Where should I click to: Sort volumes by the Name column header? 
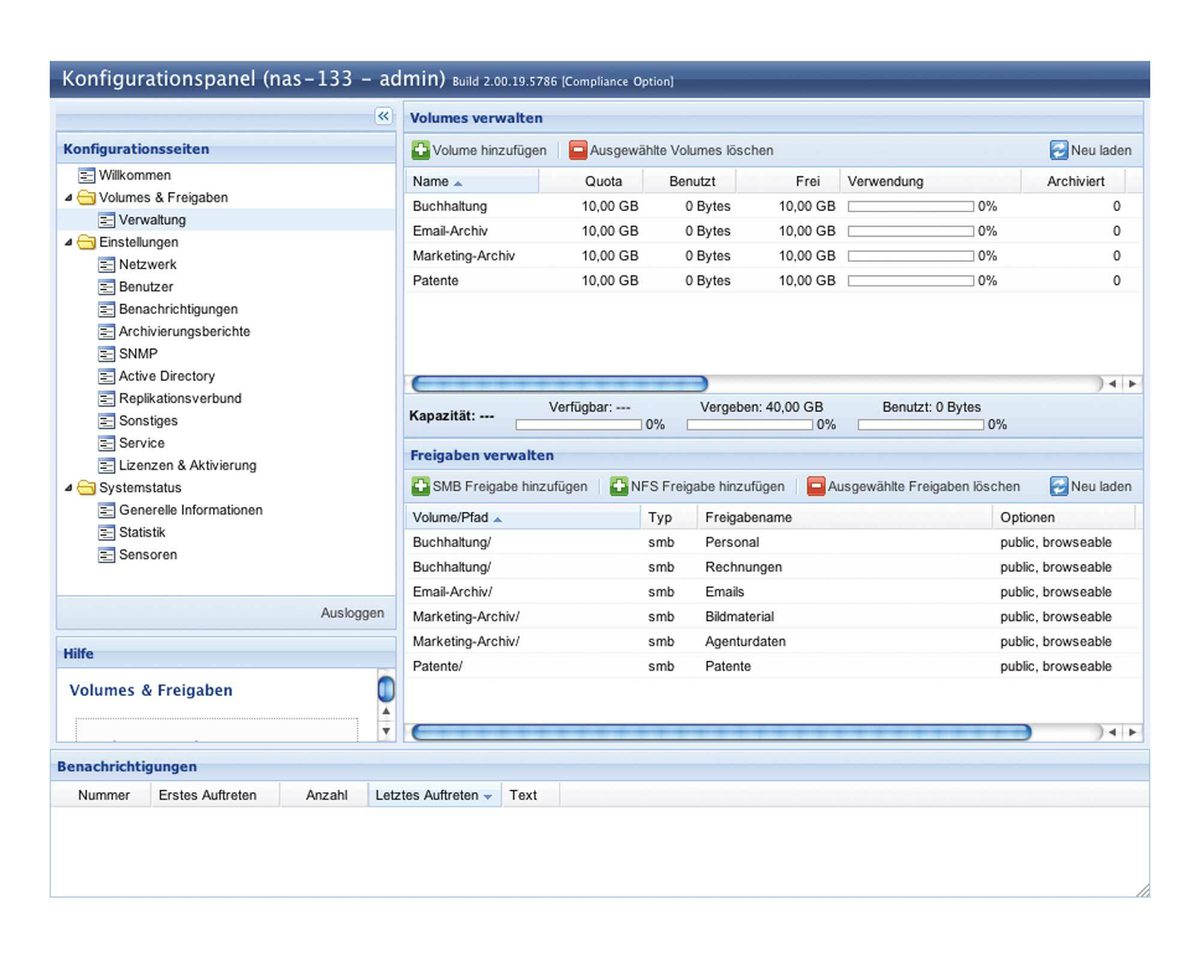click(437, 182)
